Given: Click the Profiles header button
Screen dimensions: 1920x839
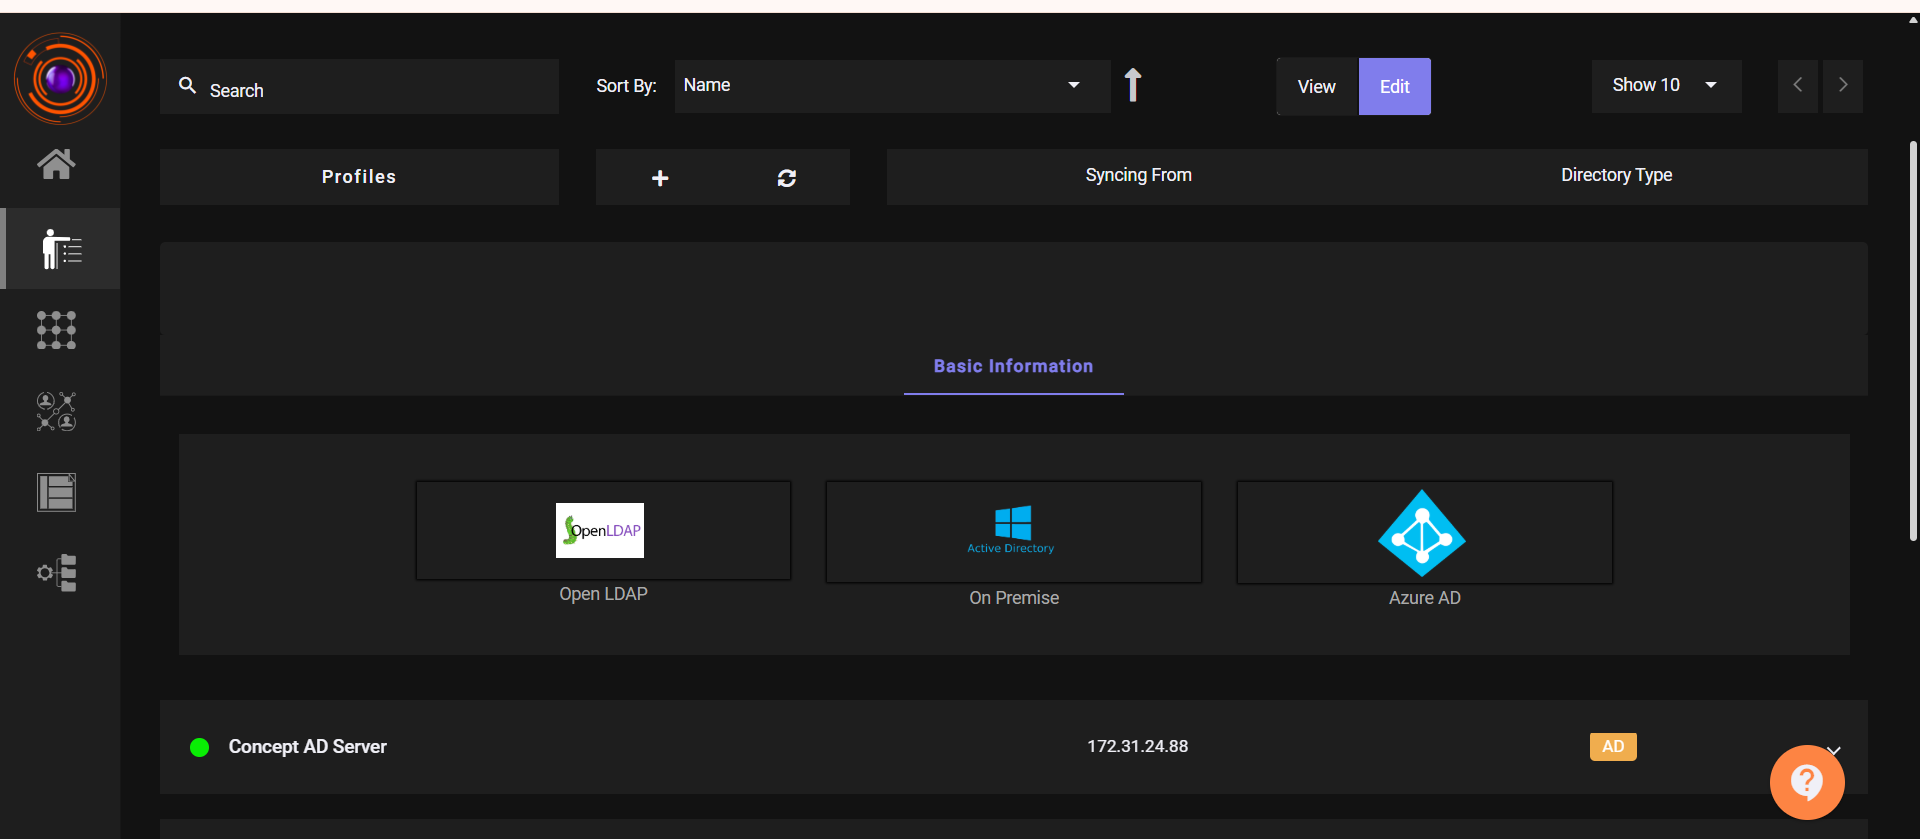Looking at the screenshot, I should click(x=359, y=177).
